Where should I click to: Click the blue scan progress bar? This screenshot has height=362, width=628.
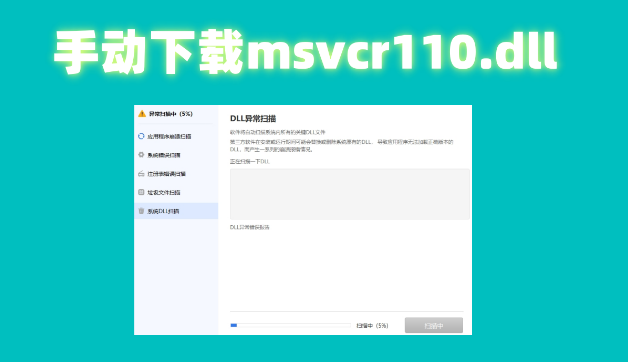point(290,326)
